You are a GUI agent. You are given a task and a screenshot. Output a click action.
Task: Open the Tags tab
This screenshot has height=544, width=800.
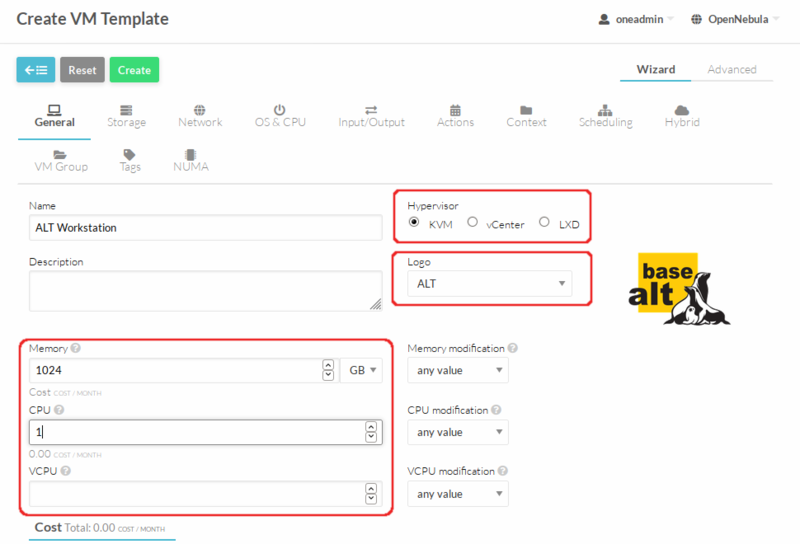point(130,161)
